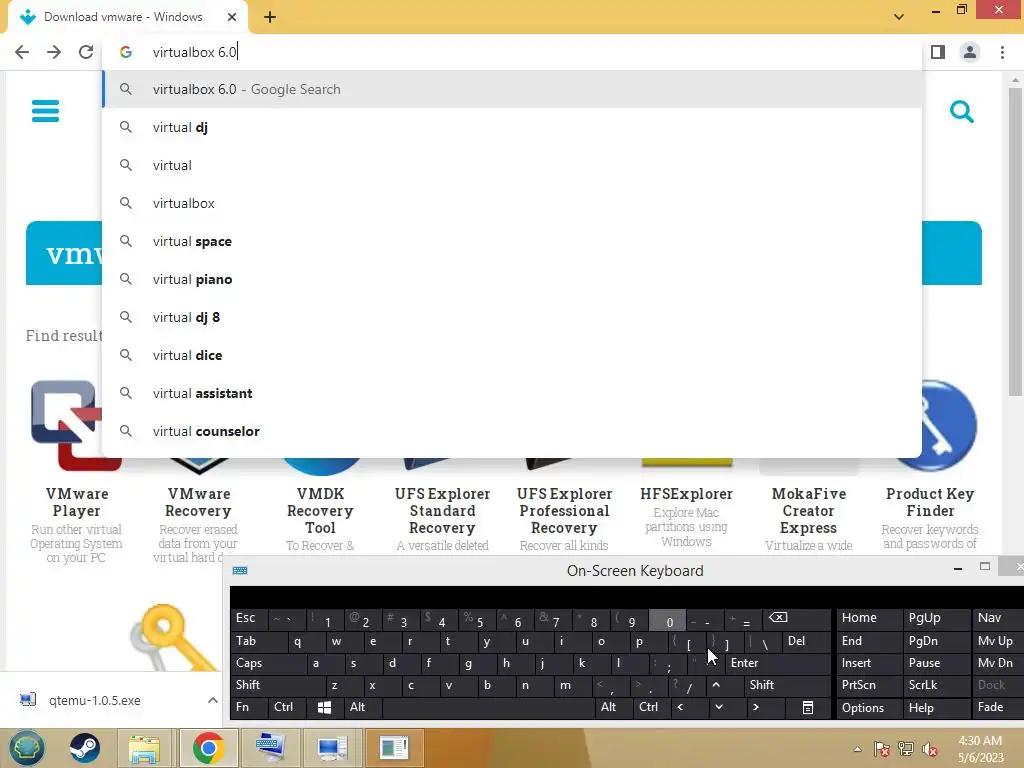1024x768 pixels.
Task: Select the 'virtual dice' suggestion
Action: click(513, 355)
